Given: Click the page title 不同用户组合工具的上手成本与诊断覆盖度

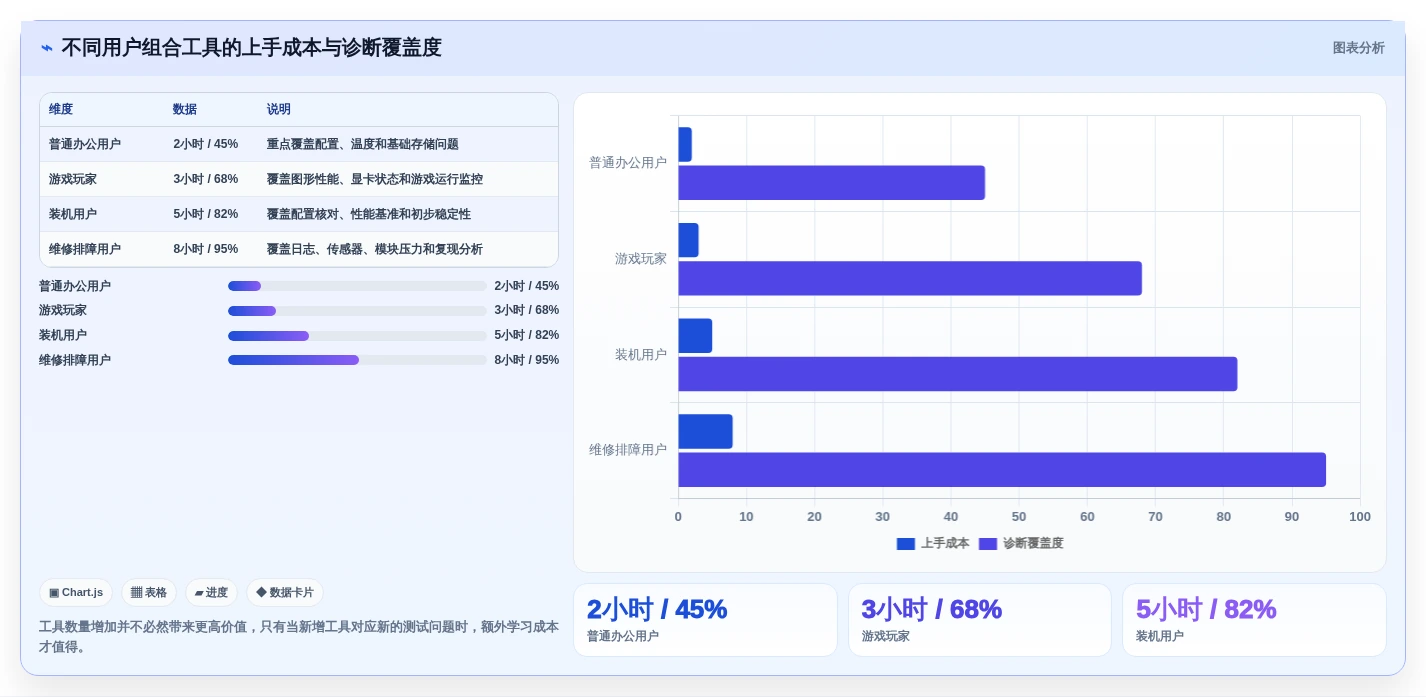Looking at the screenshot, I should [x=251, y=48].
